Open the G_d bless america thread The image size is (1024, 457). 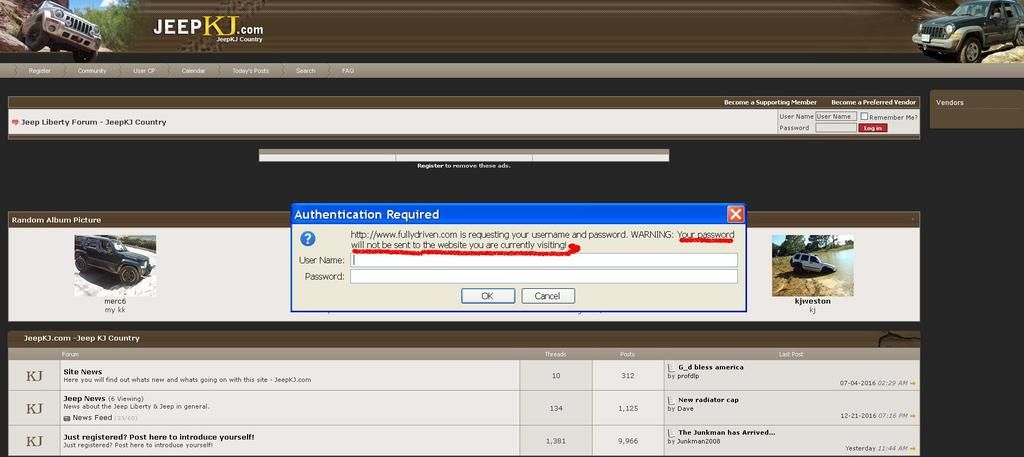tap(711, 368)
